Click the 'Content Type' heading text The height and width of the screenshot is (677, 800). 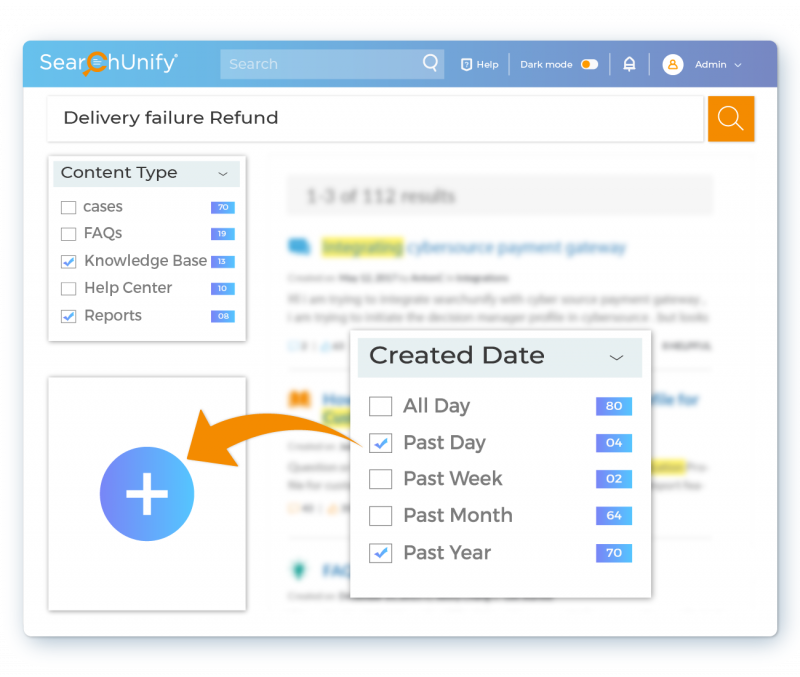(x=119, y=173)
